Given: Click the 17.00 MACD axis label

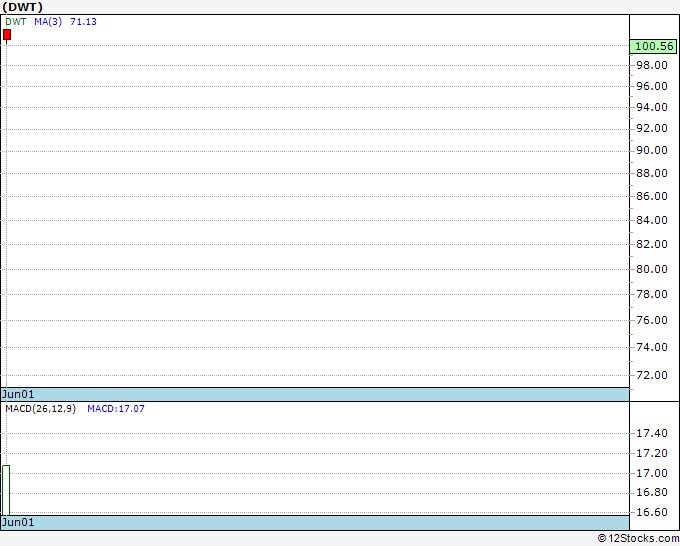Looking at the screenshot, I should click(652, 473).
